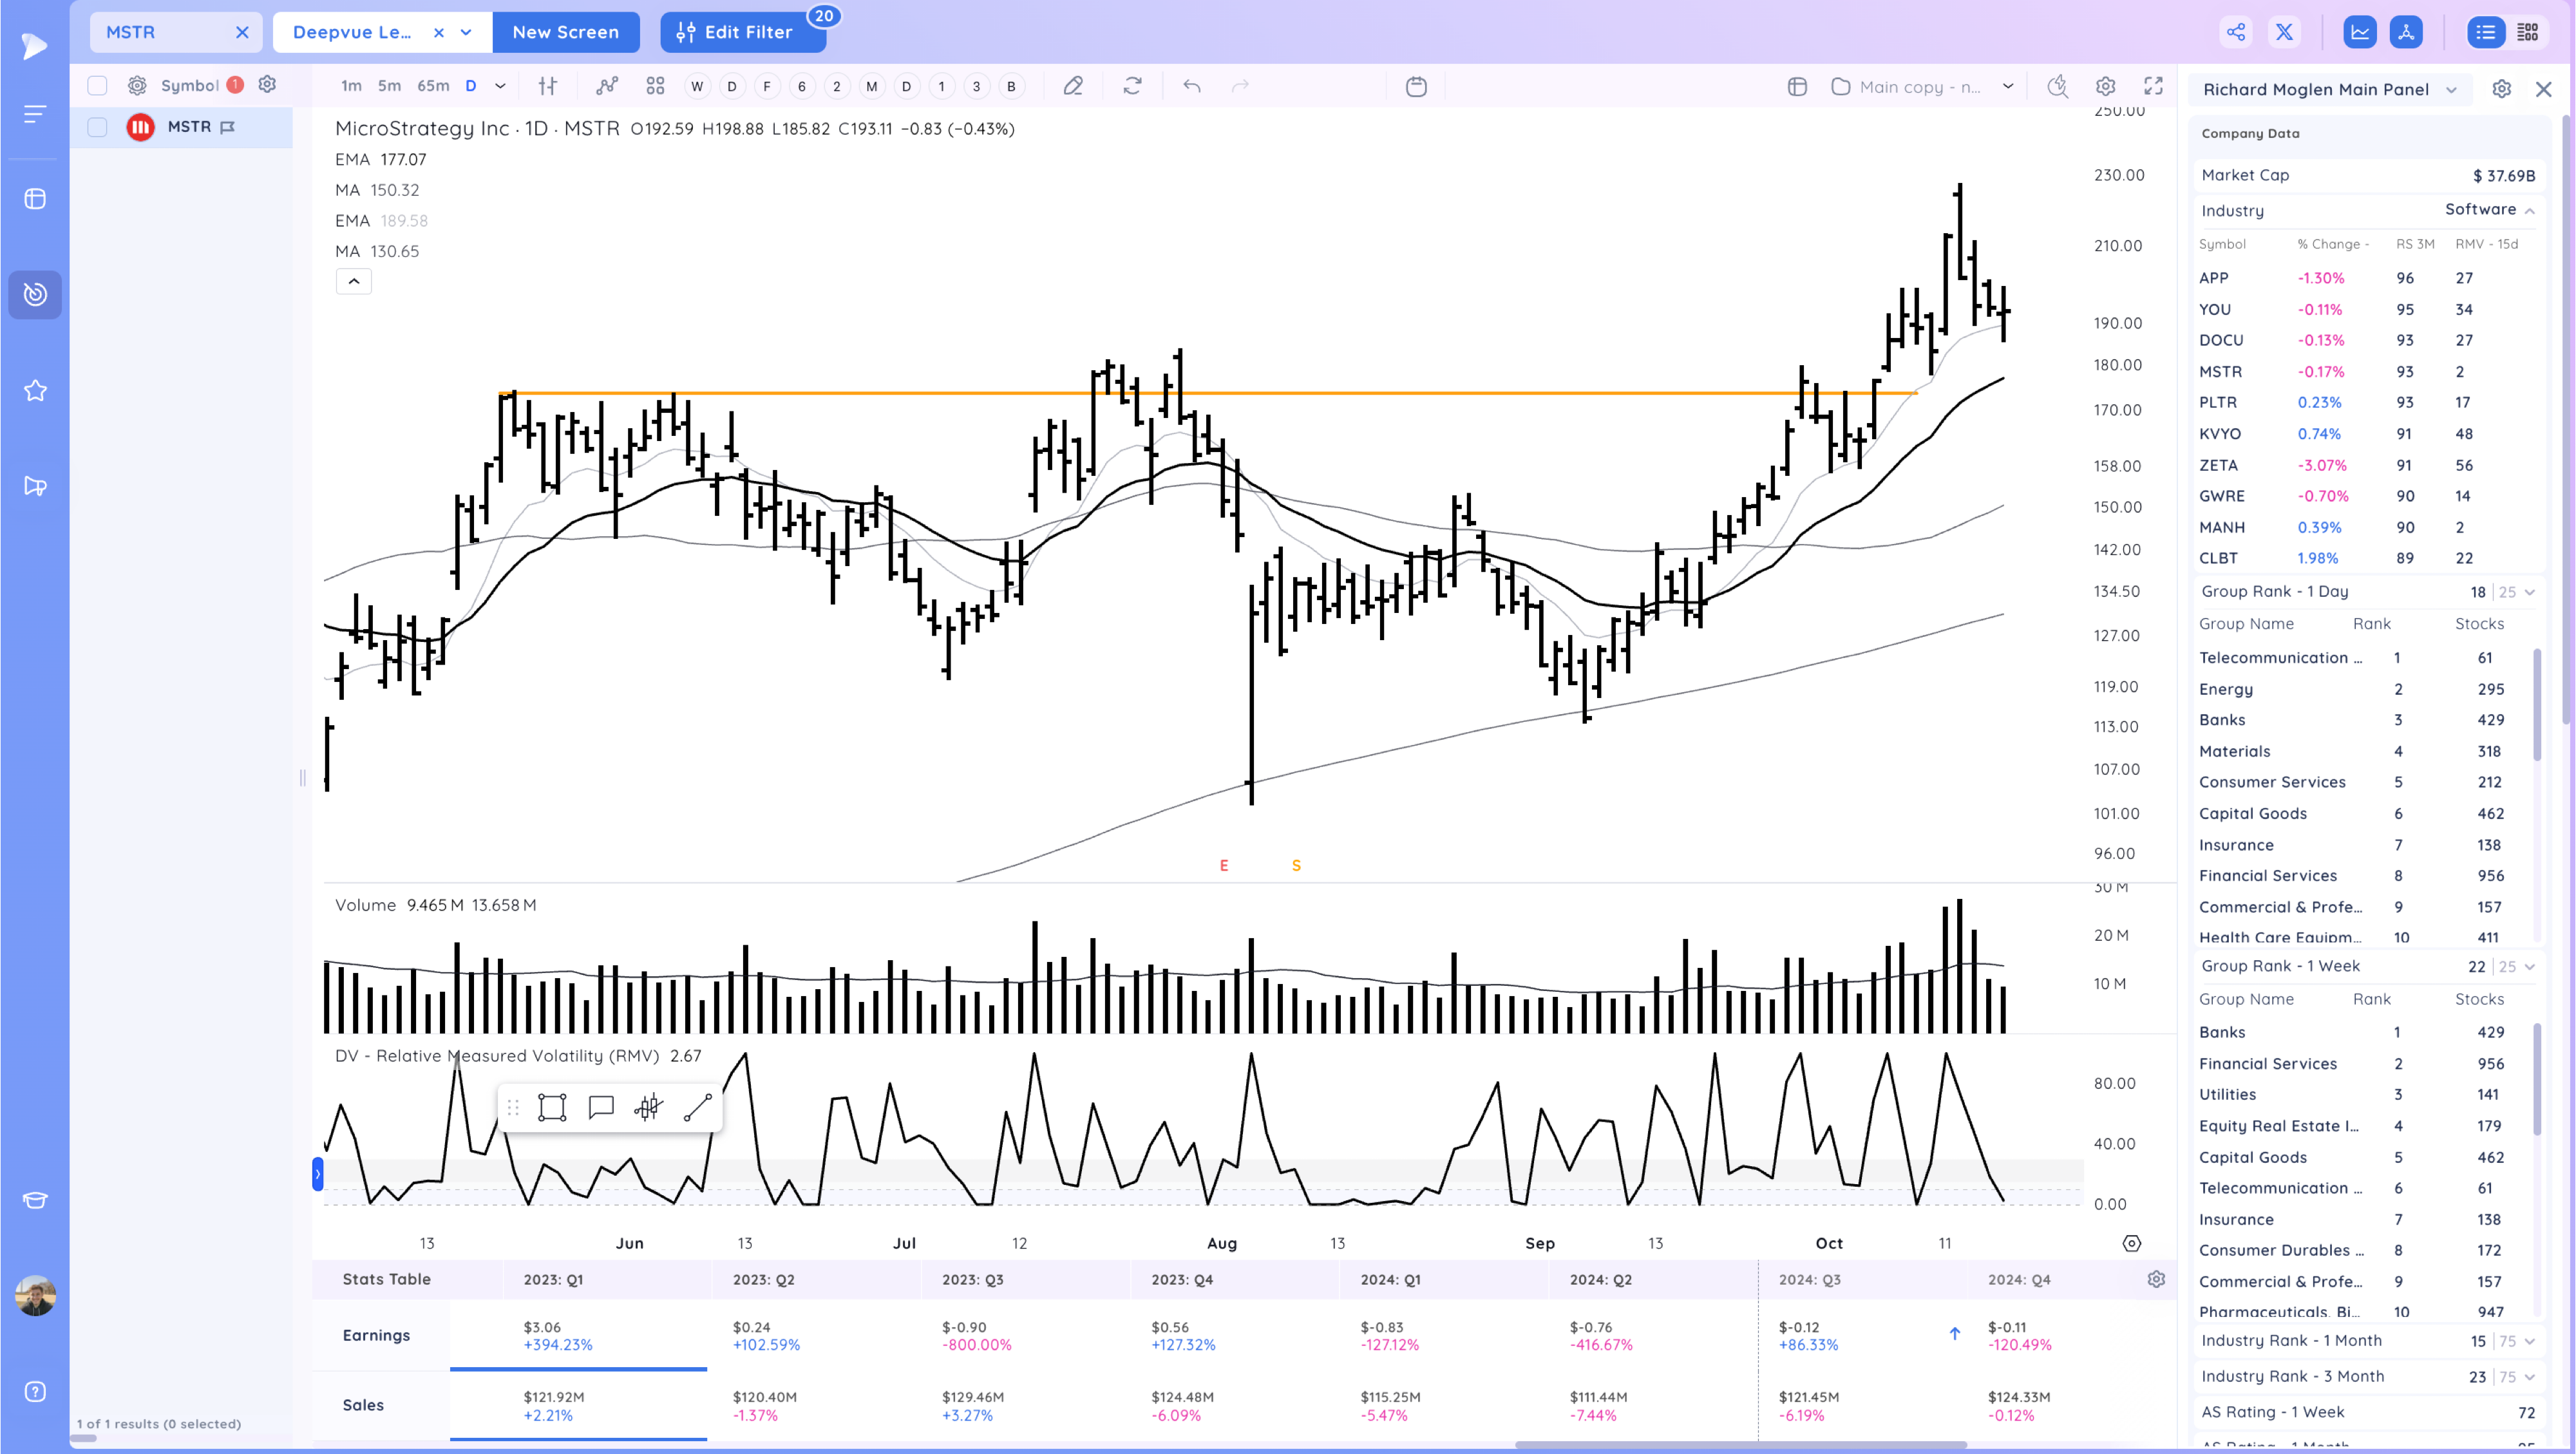Open the indicators icon in toolbar
This screenshot has width=2576, height=1454.
pos(607,86)
